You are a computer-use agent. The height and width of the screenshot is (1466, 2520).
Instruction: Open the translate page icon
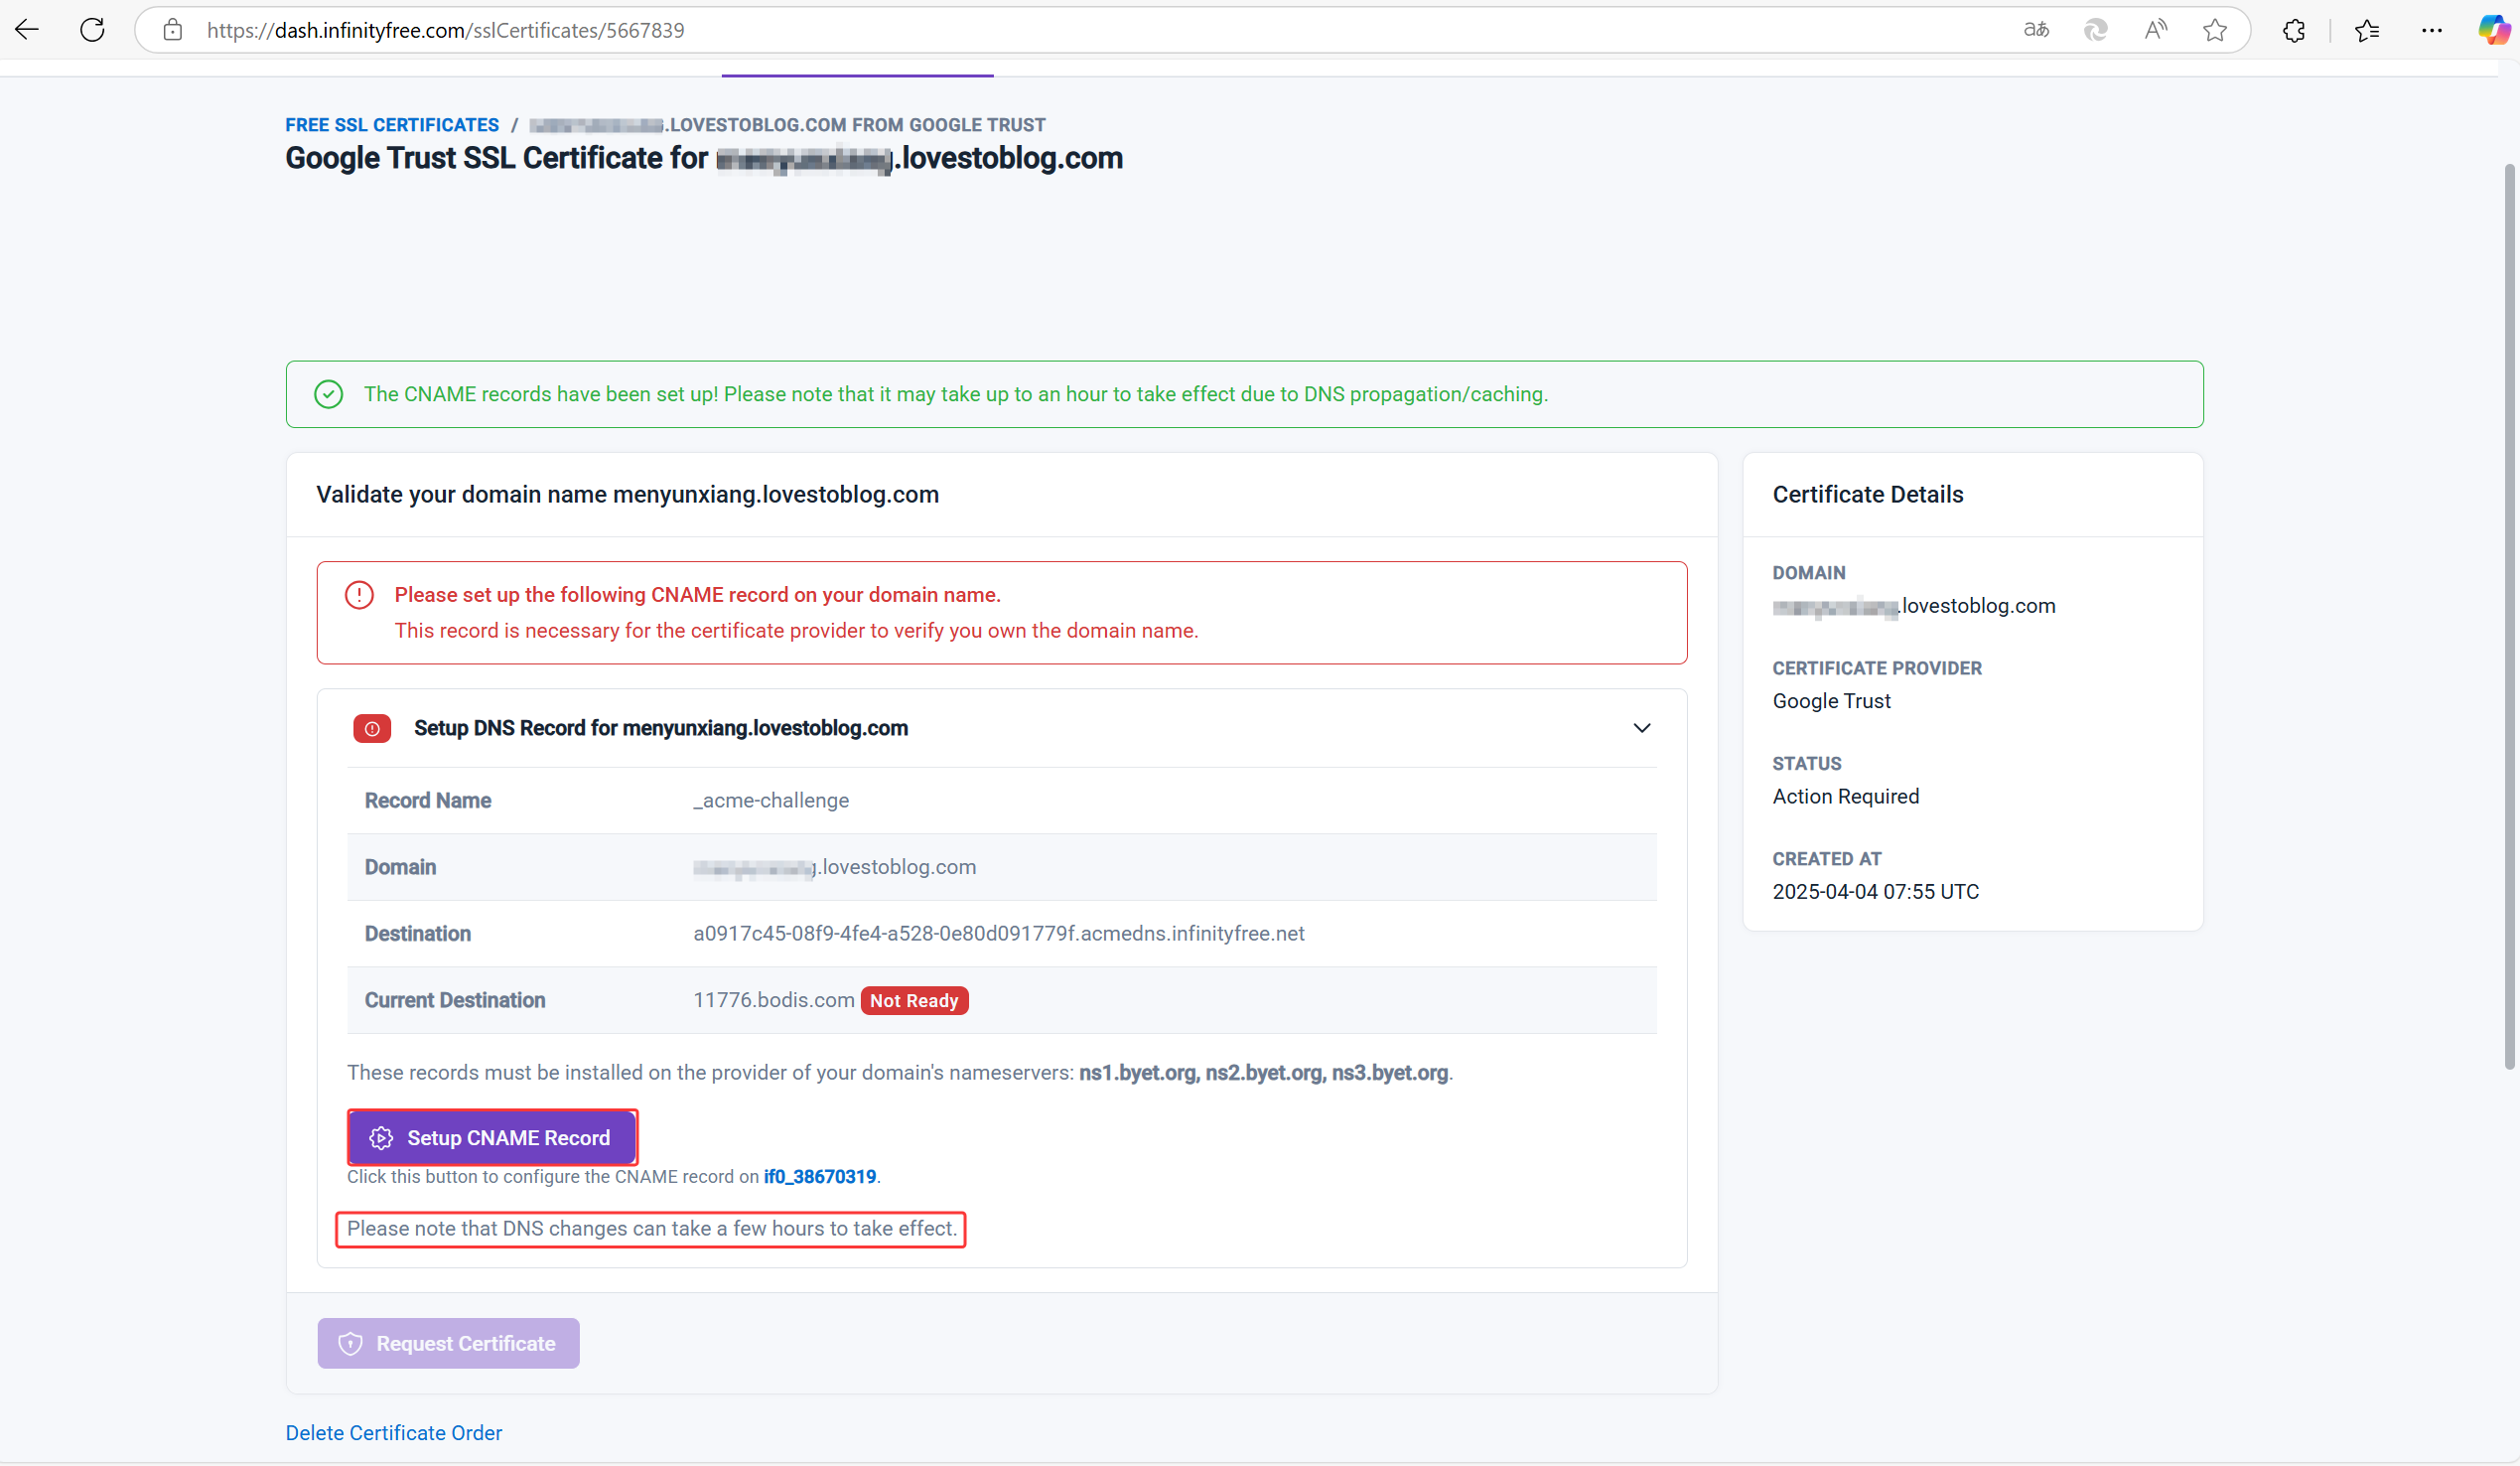coord(2036,30)
